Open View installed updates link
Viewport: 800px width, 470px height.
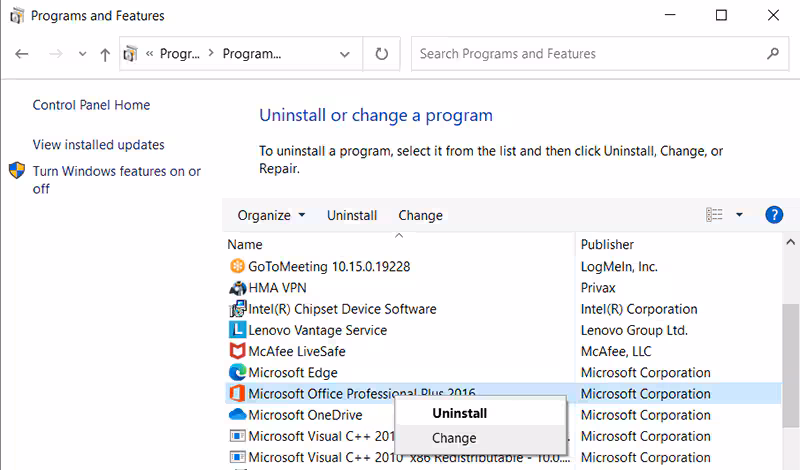[98, 145]
